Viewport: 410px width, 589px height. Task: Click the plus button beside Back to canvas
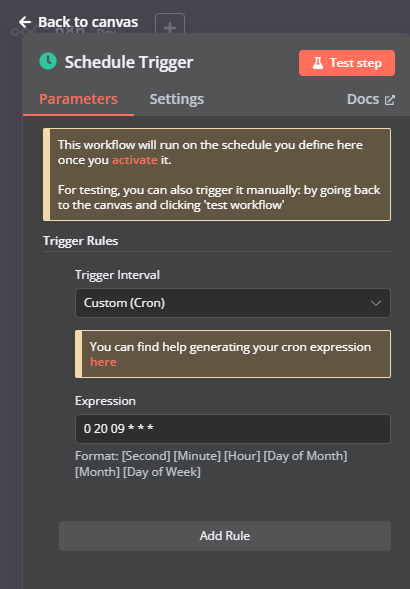coord(170,25)
